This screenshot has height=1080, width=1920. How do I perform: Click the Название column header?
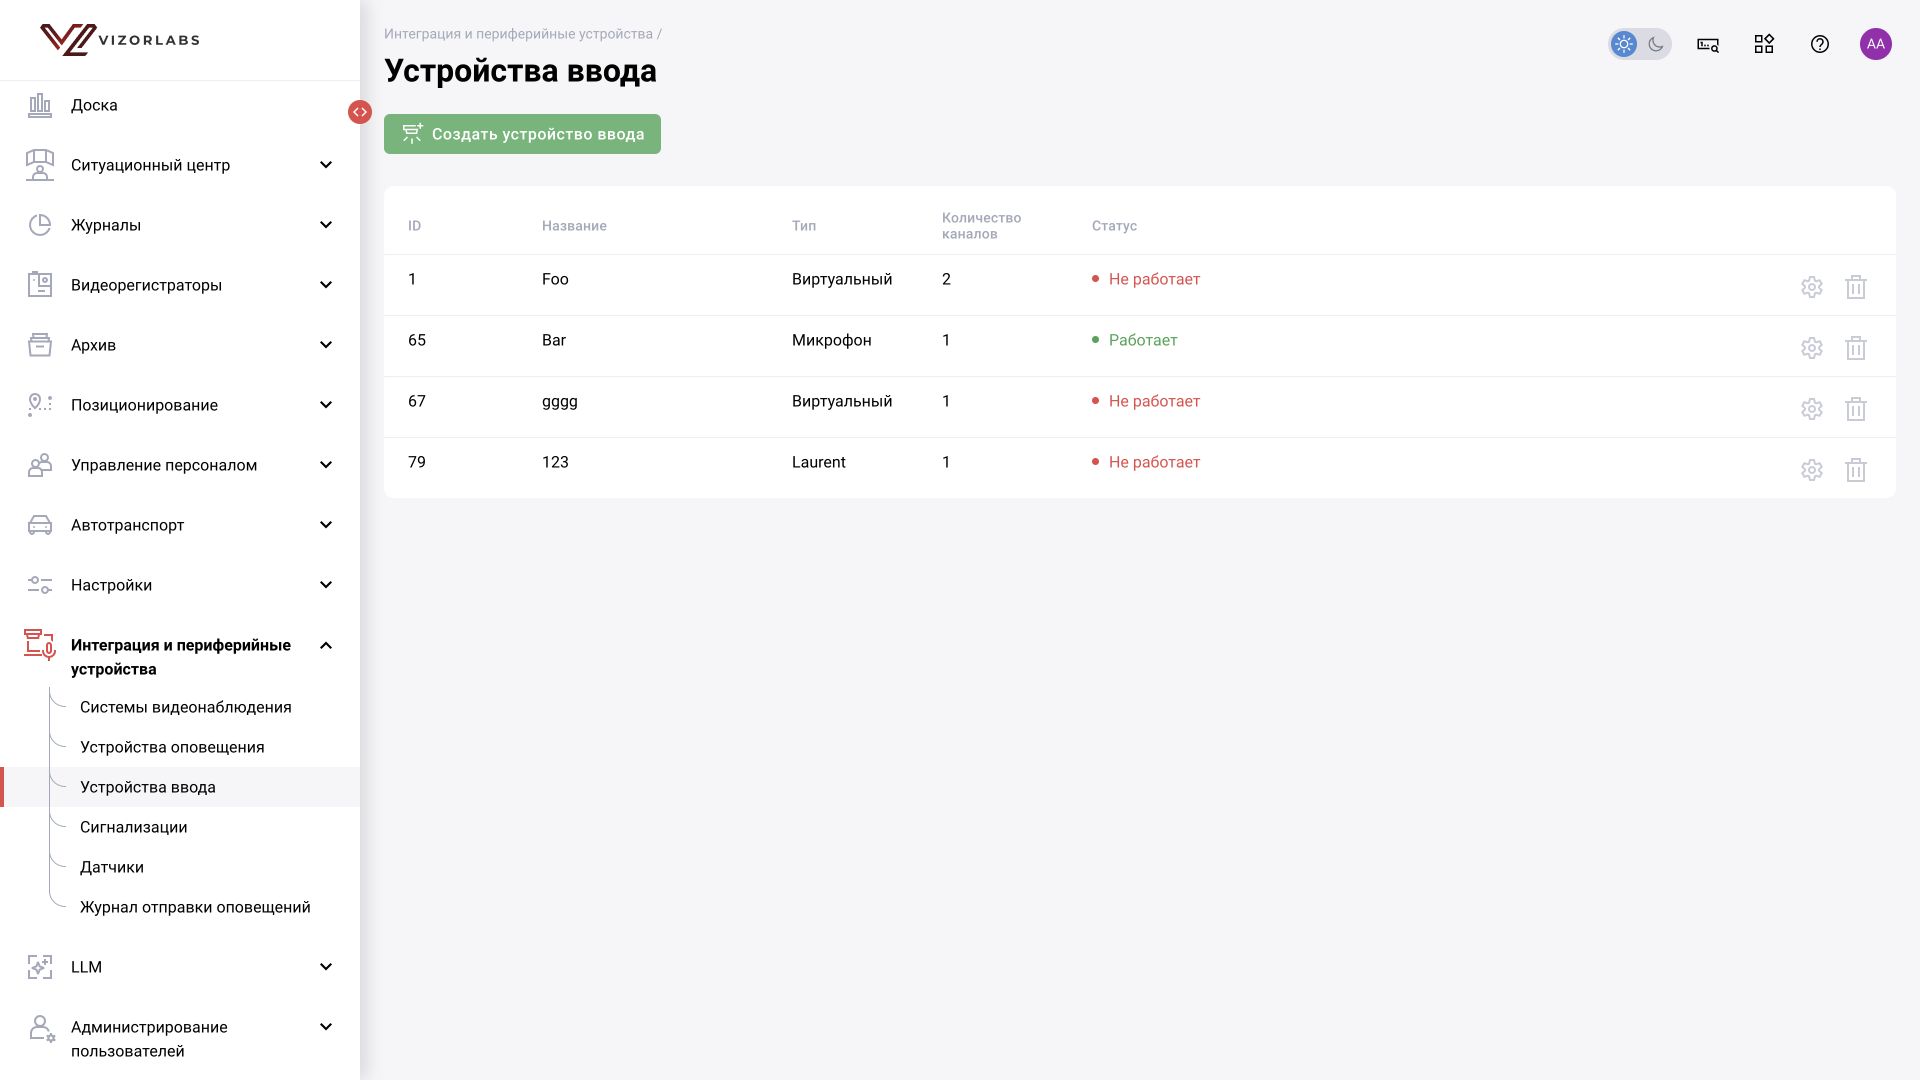point(574,226)
